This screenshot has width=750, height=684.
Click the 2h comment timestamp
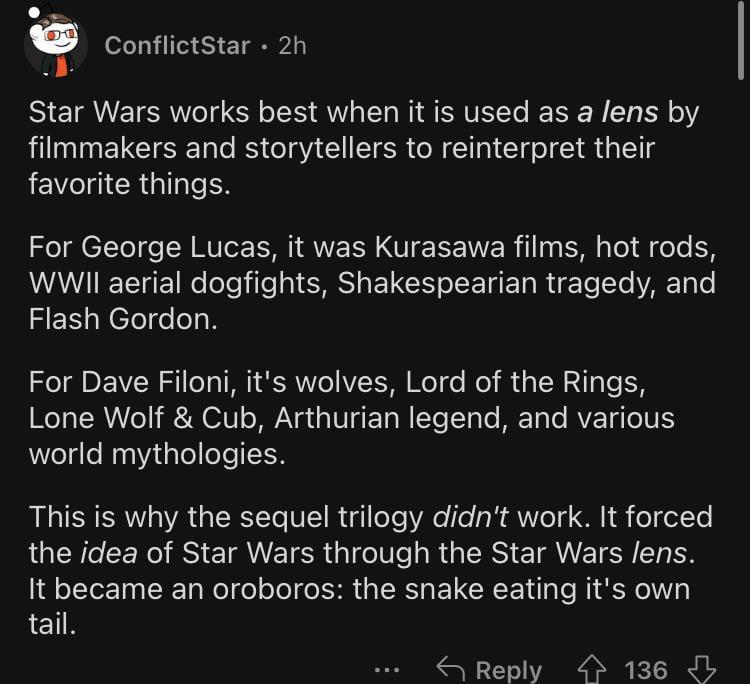(x=292, y=46)
